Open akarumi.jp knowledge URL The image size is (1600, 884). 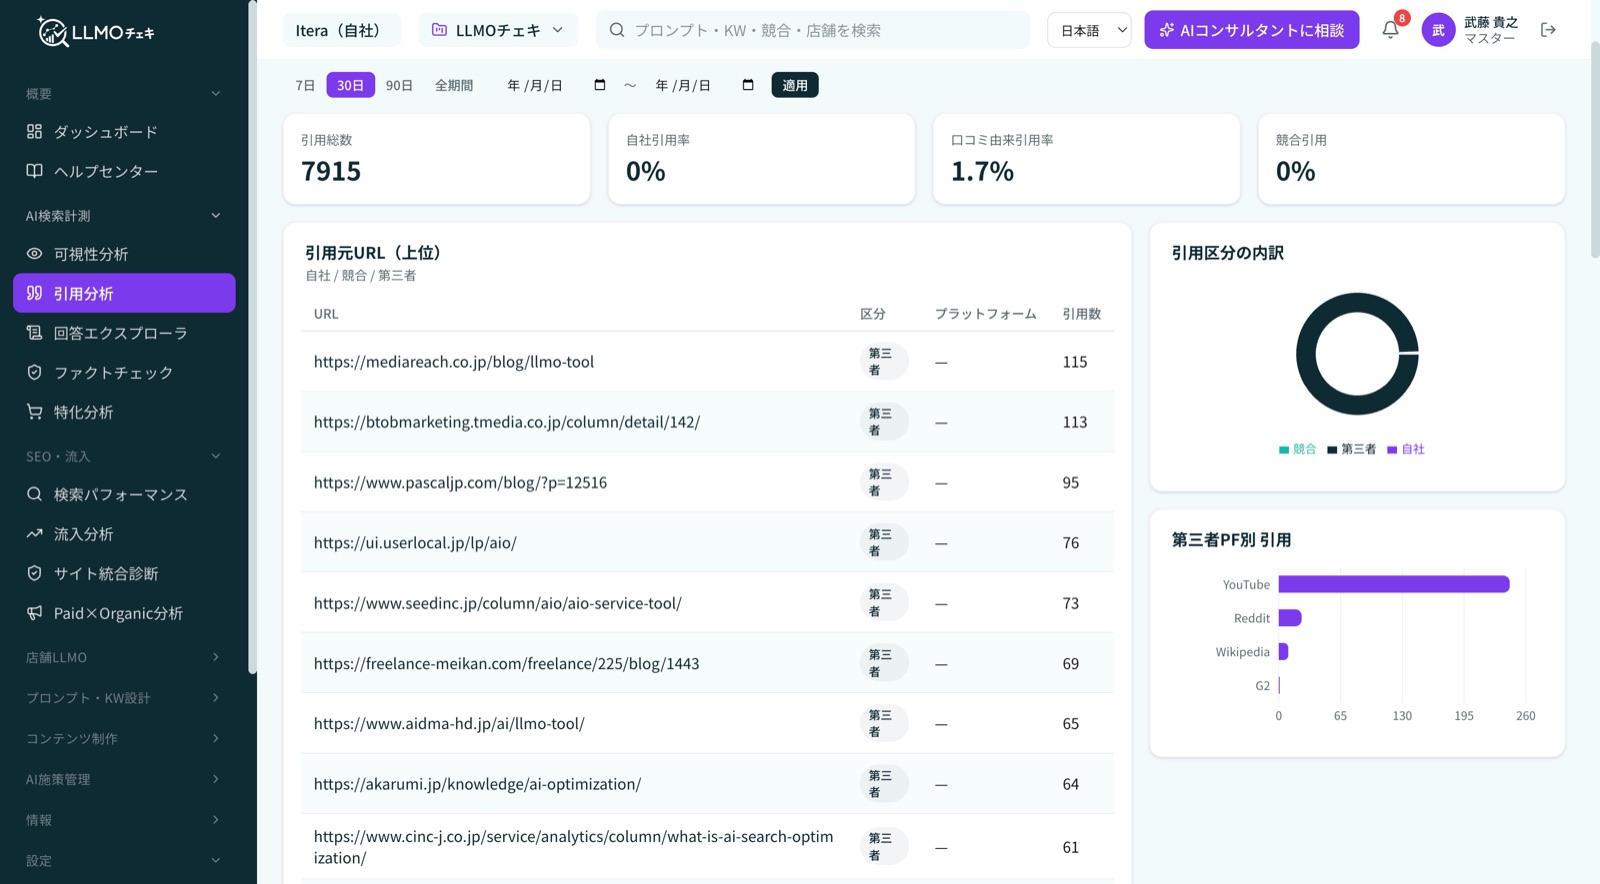pos(478,784)
